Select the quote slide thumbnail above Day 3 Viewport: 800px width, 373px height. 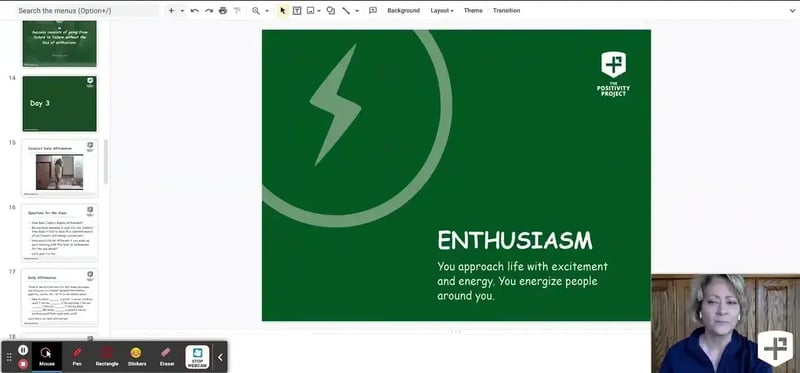click(x=59, y=44)
